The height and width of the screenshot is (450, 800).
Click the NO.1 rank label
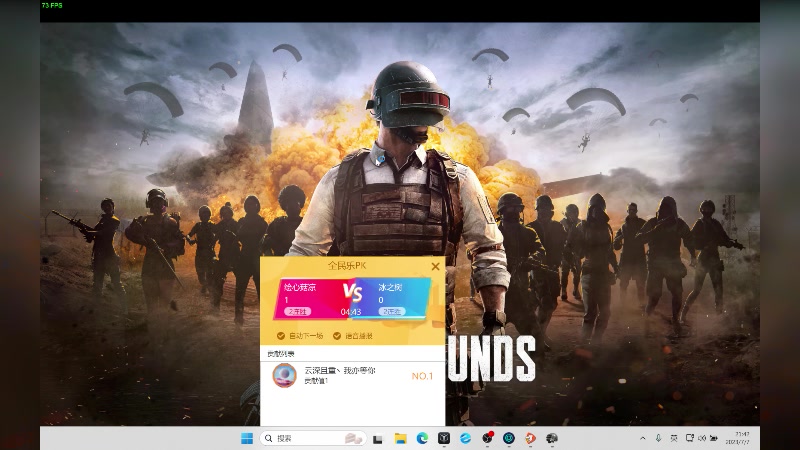coord(422,376)
